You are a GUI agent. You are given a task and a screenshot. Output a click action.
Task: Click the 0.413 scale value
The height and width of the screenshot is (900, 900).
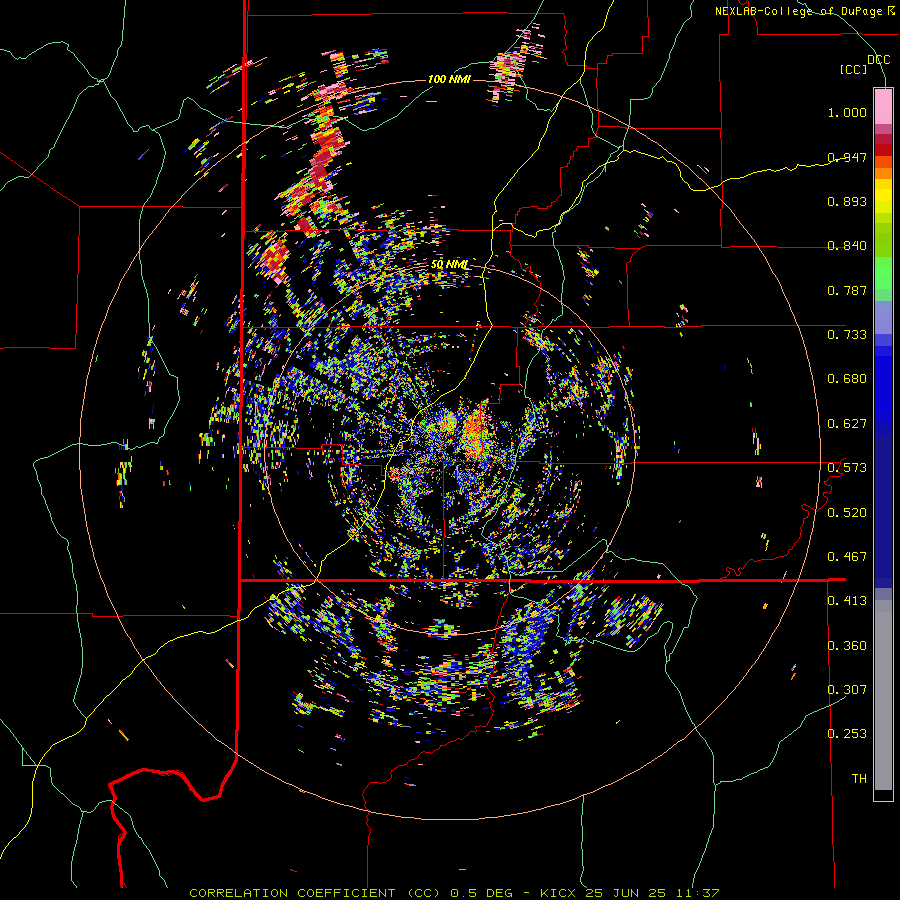click(x=847, y=601)
